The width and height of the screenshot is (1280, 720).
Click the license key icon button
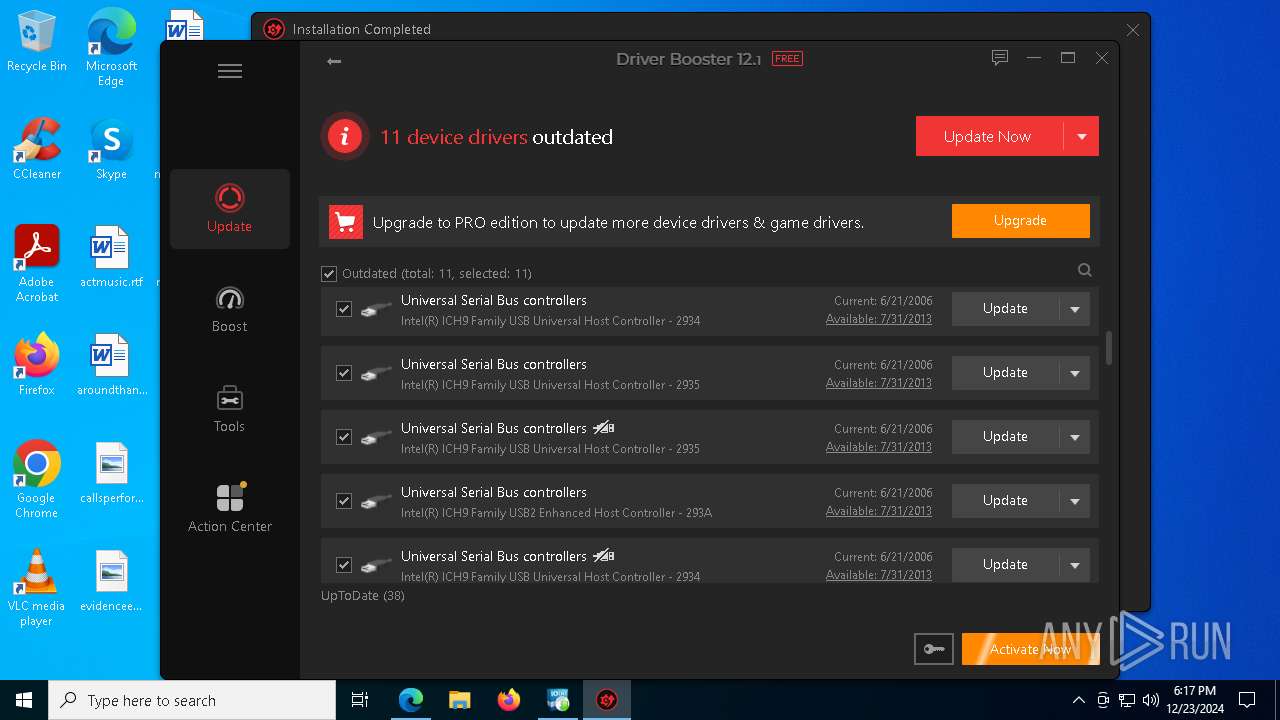[934, 649]
